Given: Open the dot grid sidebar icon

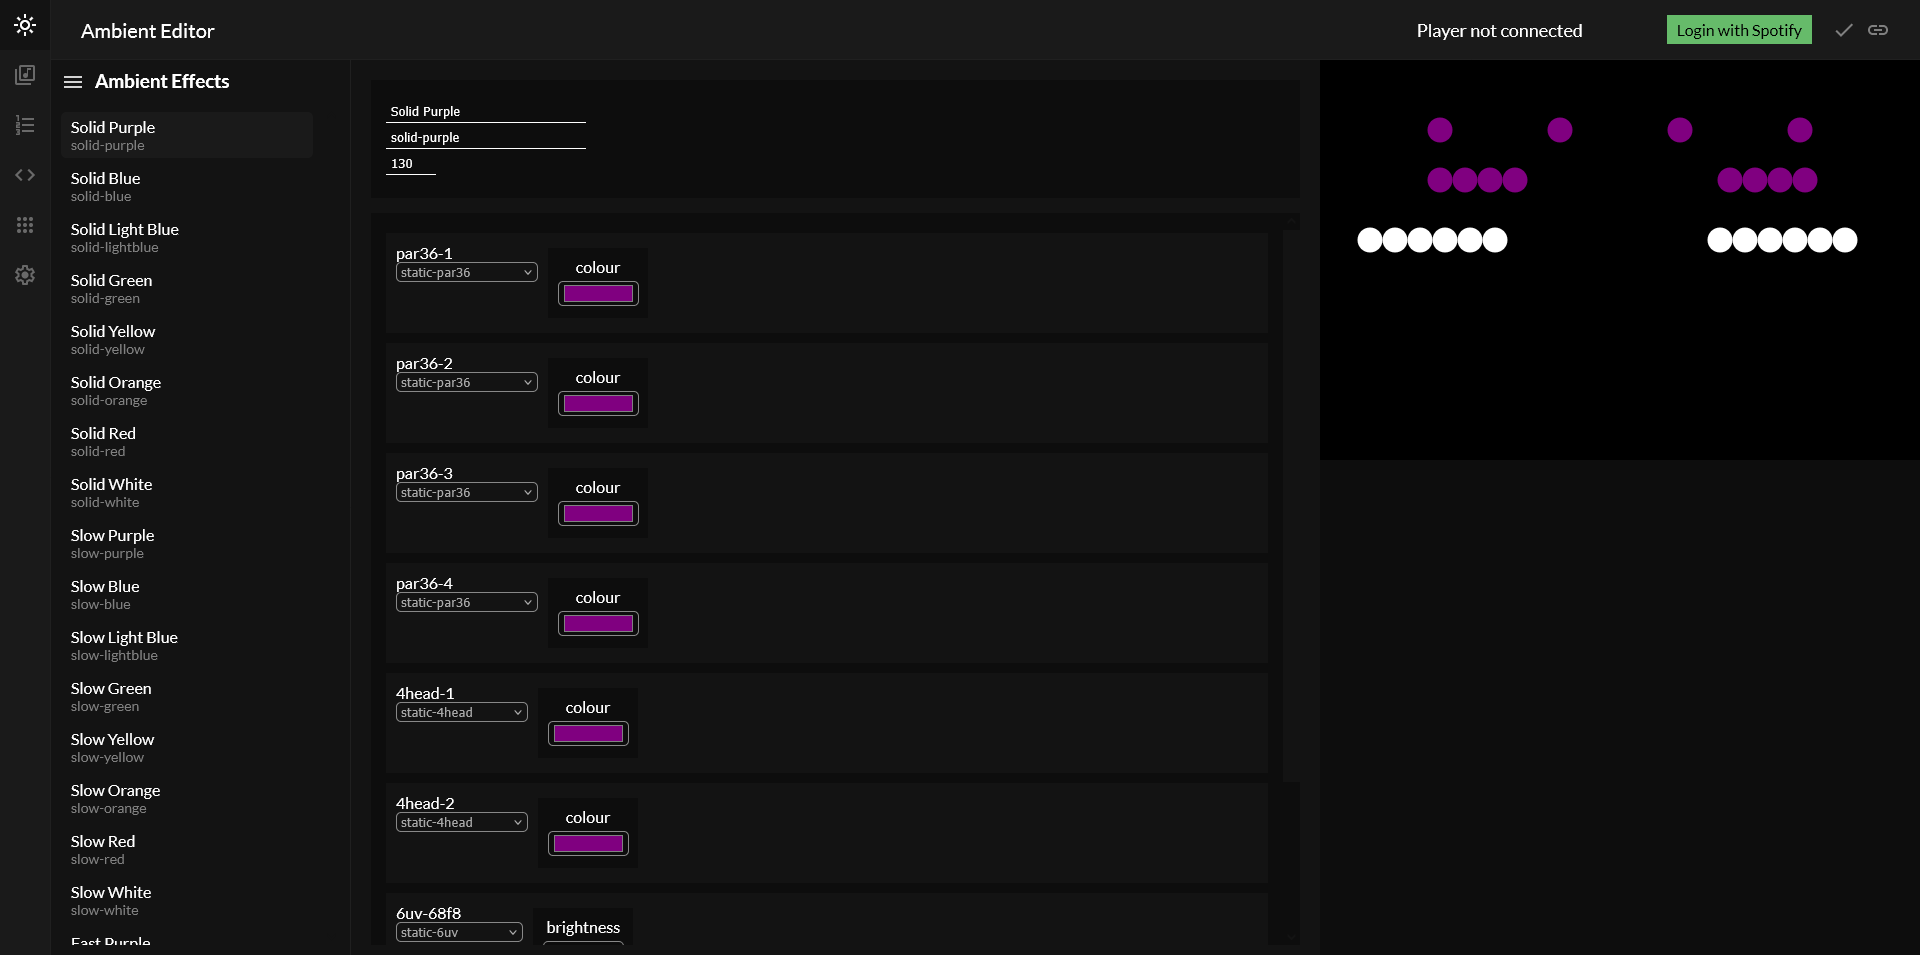Looking at the screenshot, I should [25, 225].
